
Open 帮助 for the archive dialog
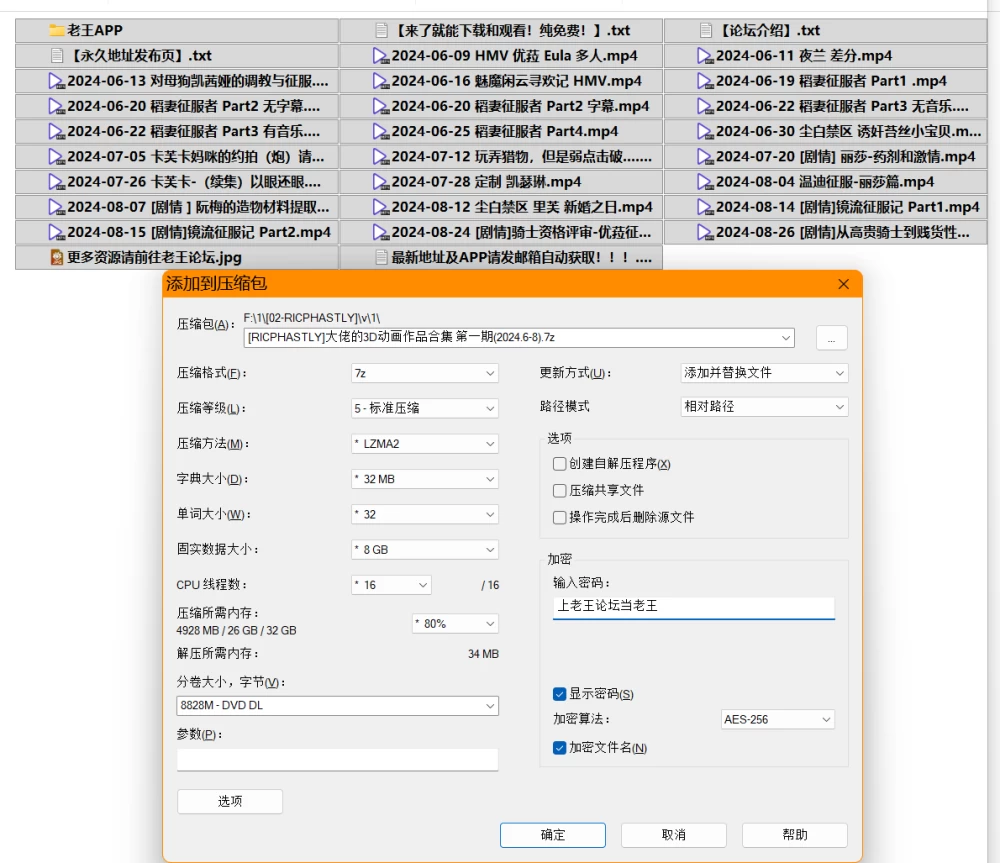pyautogui.click(x=795, y=835)
